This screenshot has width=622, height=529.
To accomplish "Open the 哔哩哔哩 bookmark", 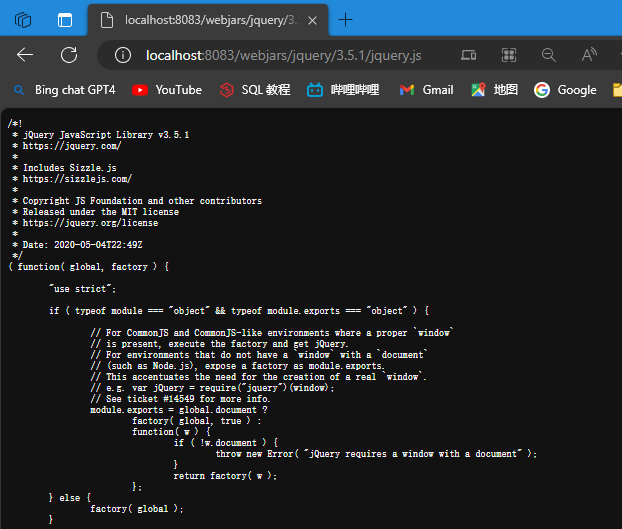I will pos(343,90).
